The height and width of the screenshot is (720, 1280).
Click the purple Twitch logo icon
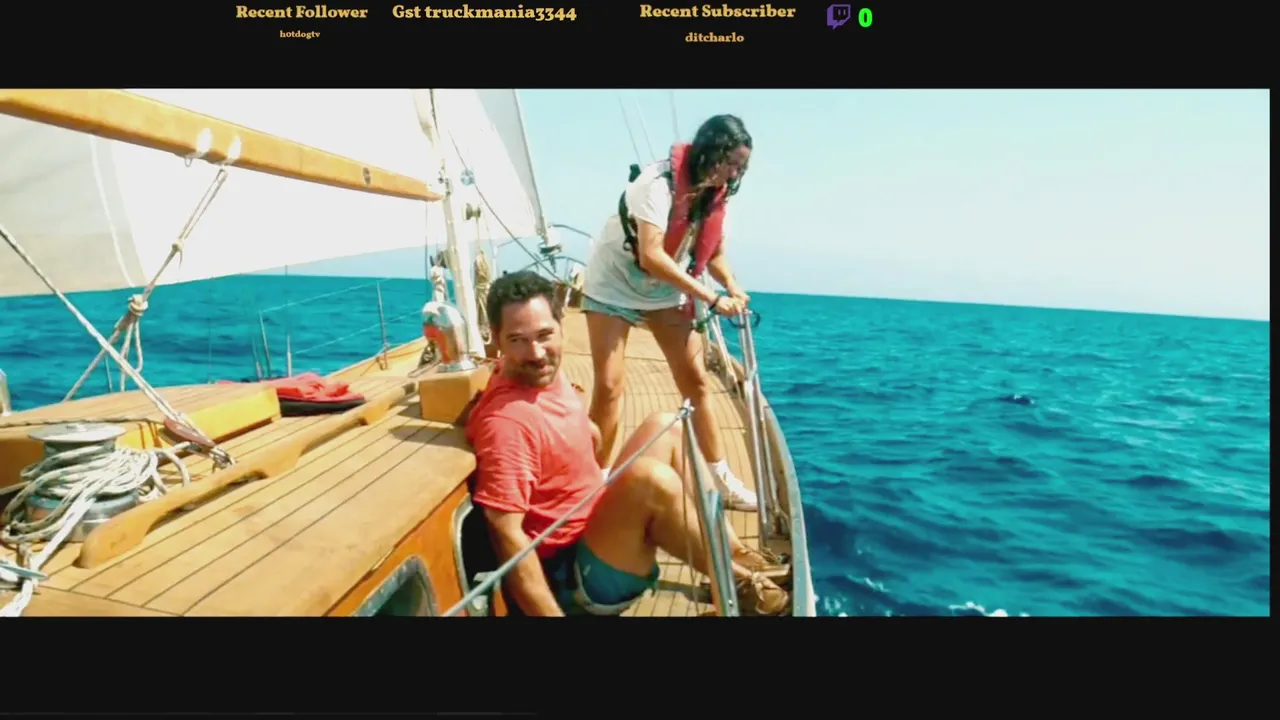[838, 16]
